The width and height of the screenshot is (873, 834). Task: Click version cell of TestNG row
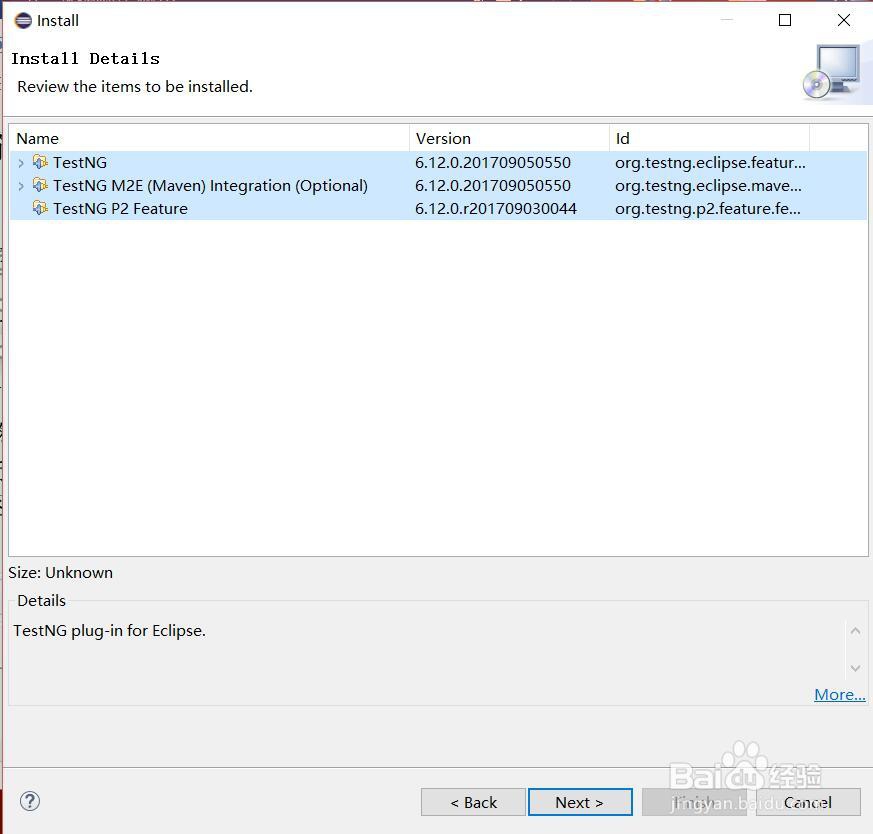pos(493,163)
